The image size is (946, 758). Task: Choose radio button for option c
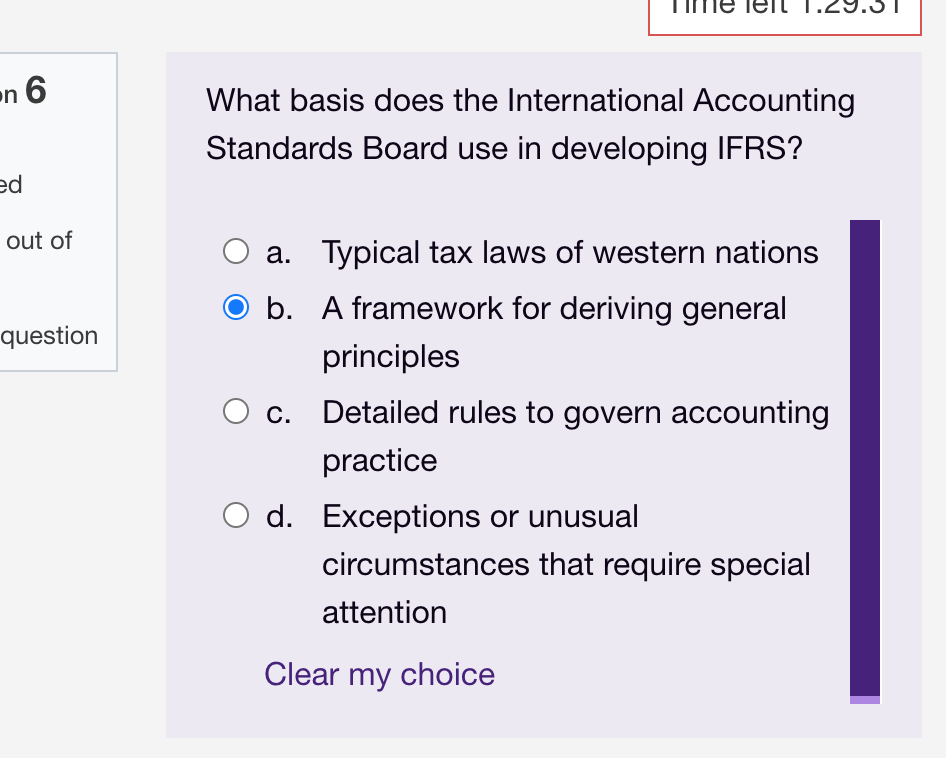(x=236, y=411)
